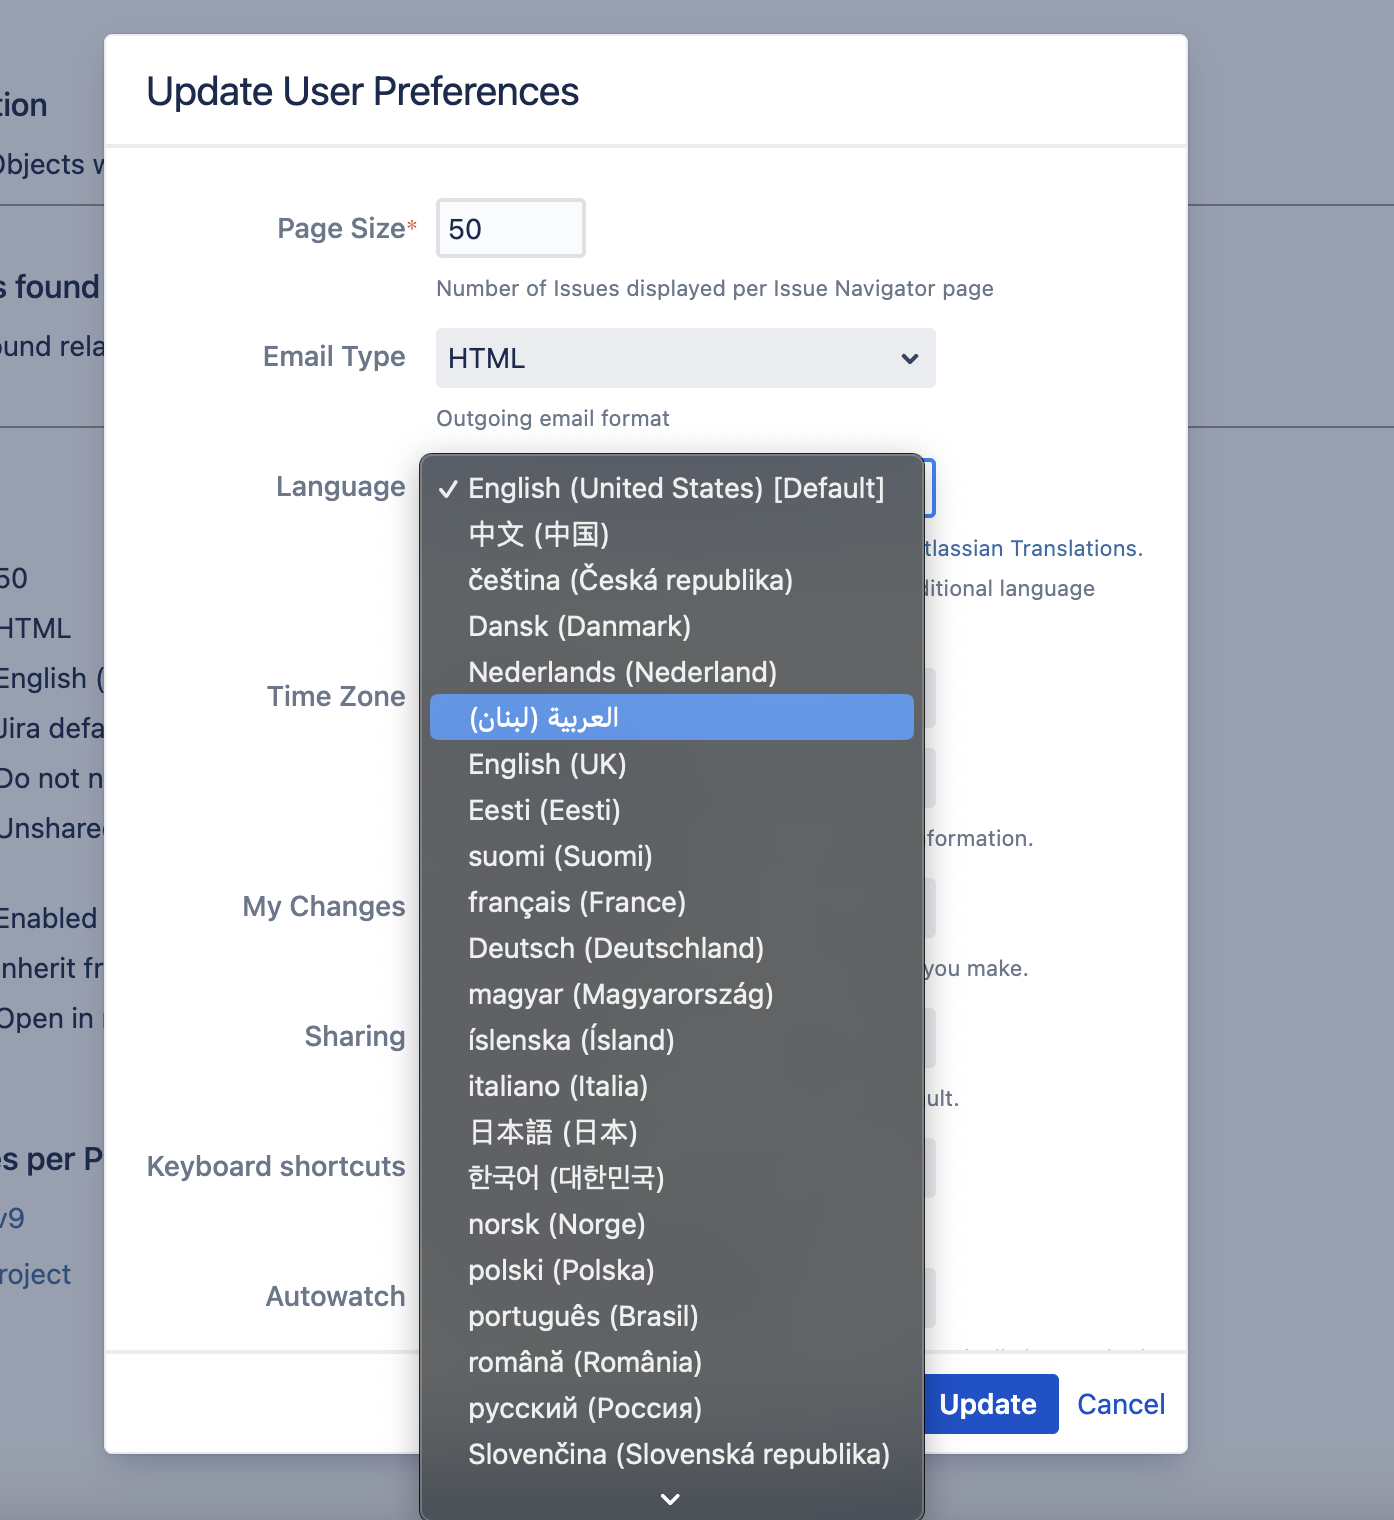The width and height of the screenshot is (1394, 1520).
Task: Open the Email Type HTML dropdown
Action: (x=685, y=358)
